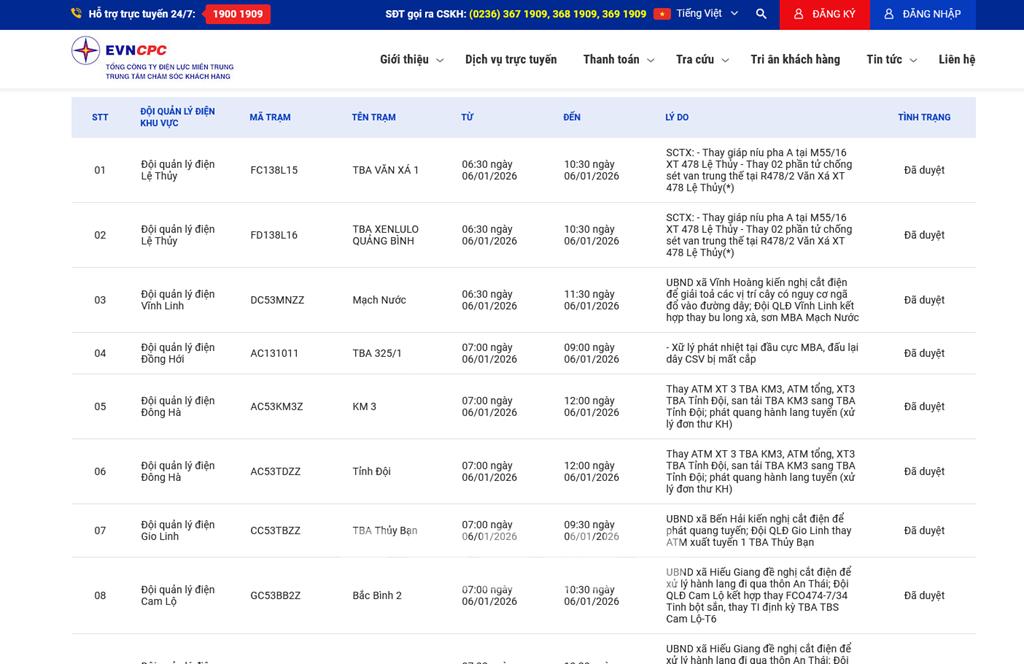Click the search magnifier icon
The image size is (1024, 664).
tap(761, 14)
